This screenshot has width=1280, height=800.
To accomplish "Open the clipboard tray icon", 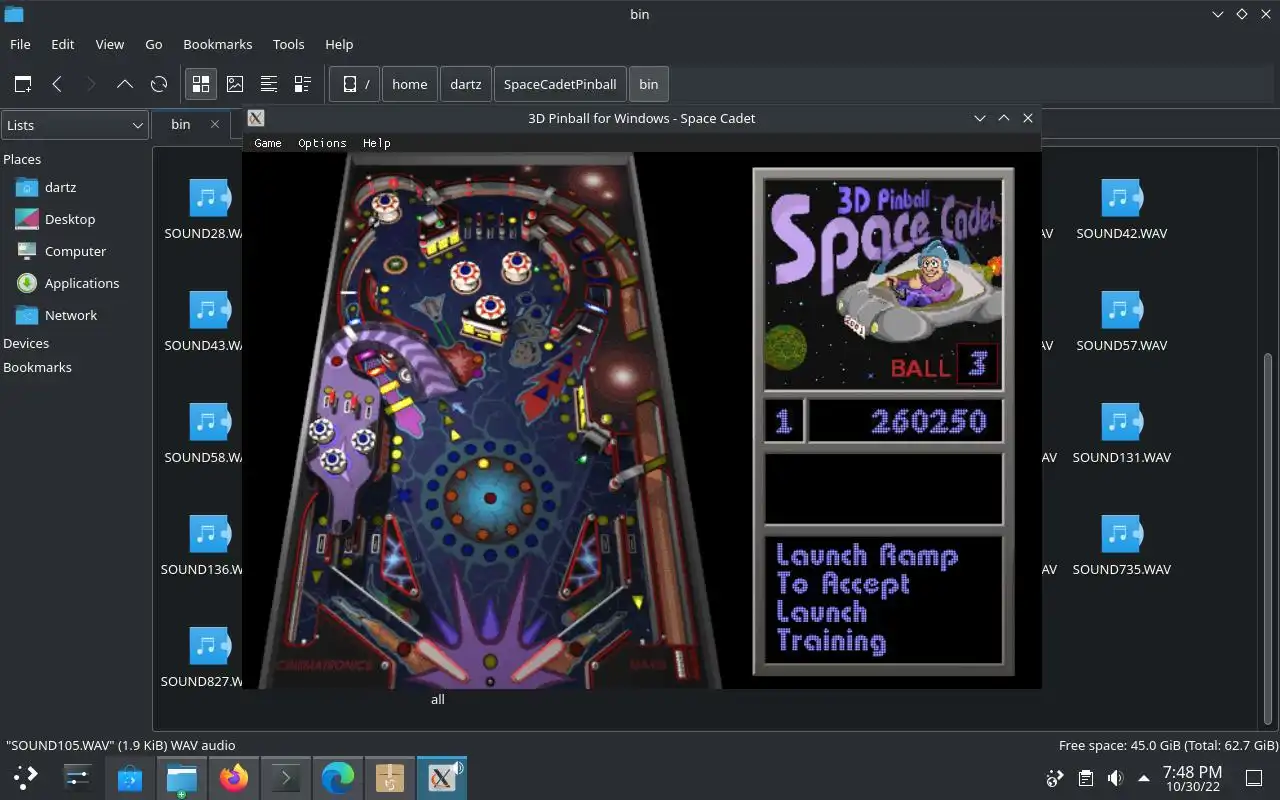I will [x=1086, y=777].
